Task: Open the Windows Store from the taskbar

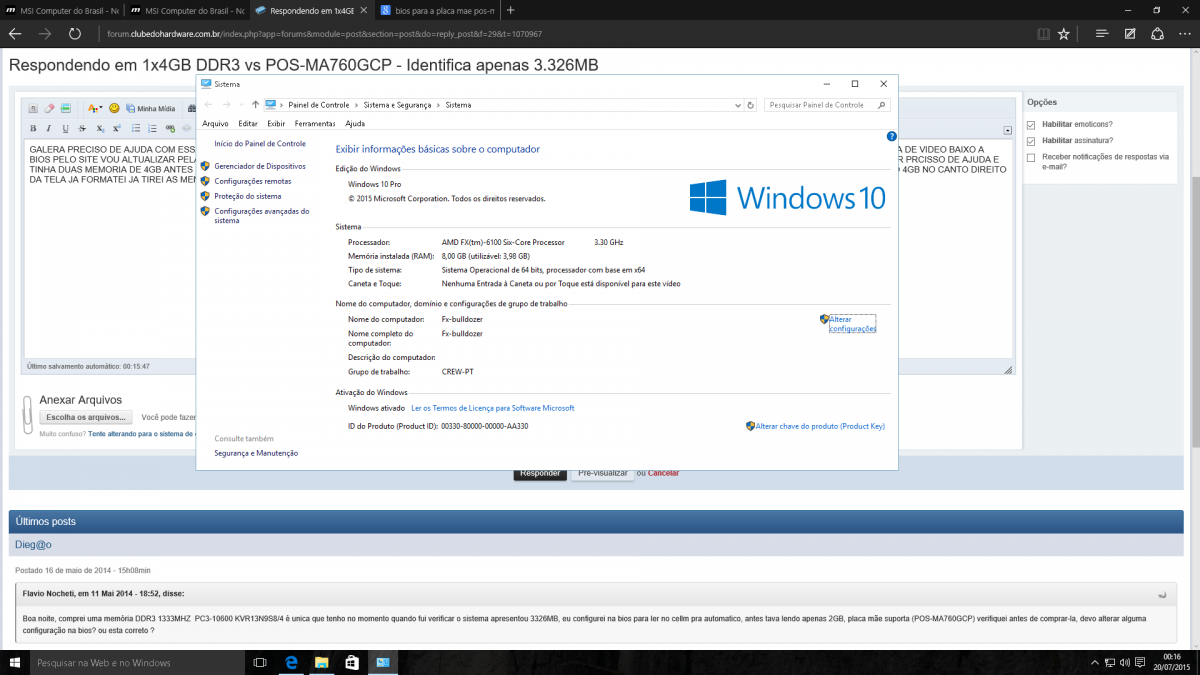Action: (352, 663)
